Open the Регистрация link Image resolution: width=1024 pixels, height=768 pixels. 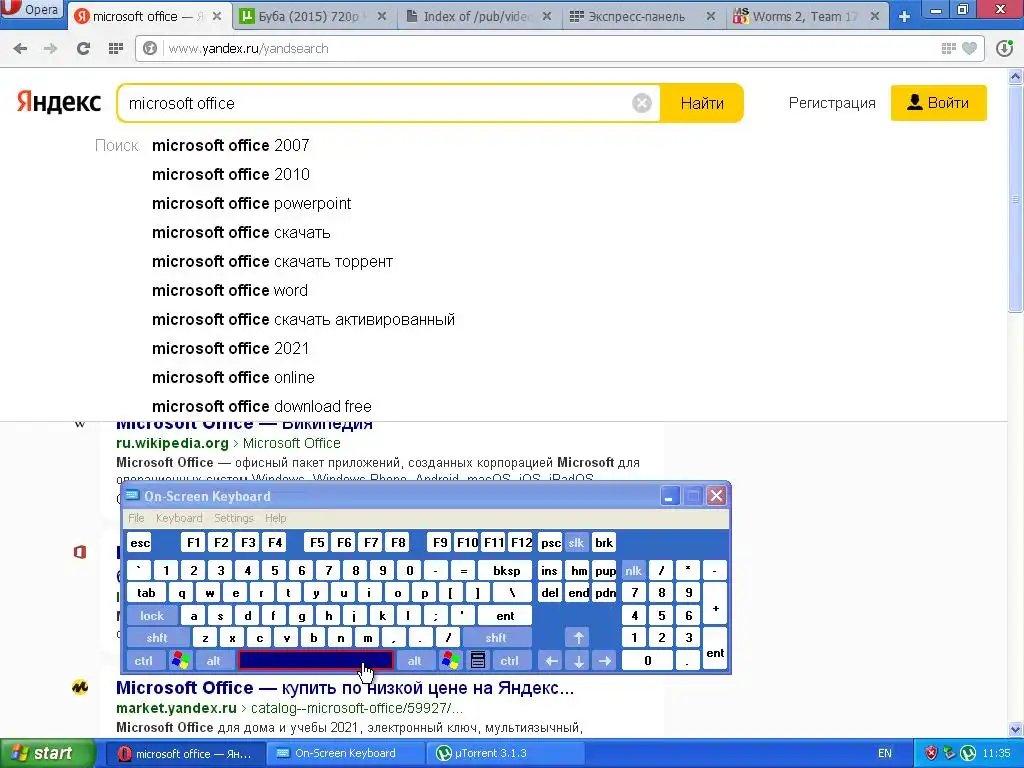point(832,103)
